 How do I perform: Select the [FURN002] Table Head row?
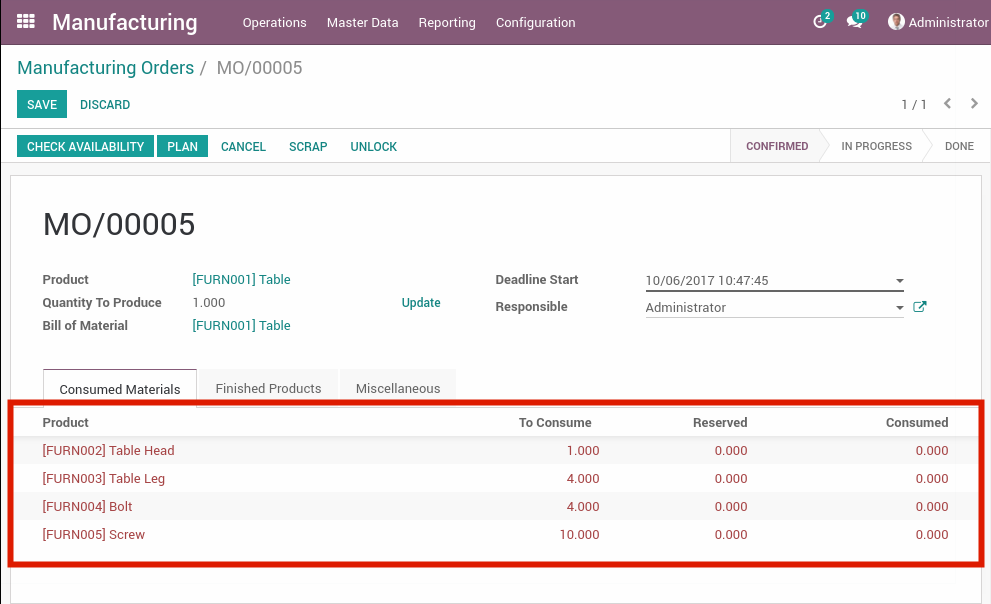496,450
